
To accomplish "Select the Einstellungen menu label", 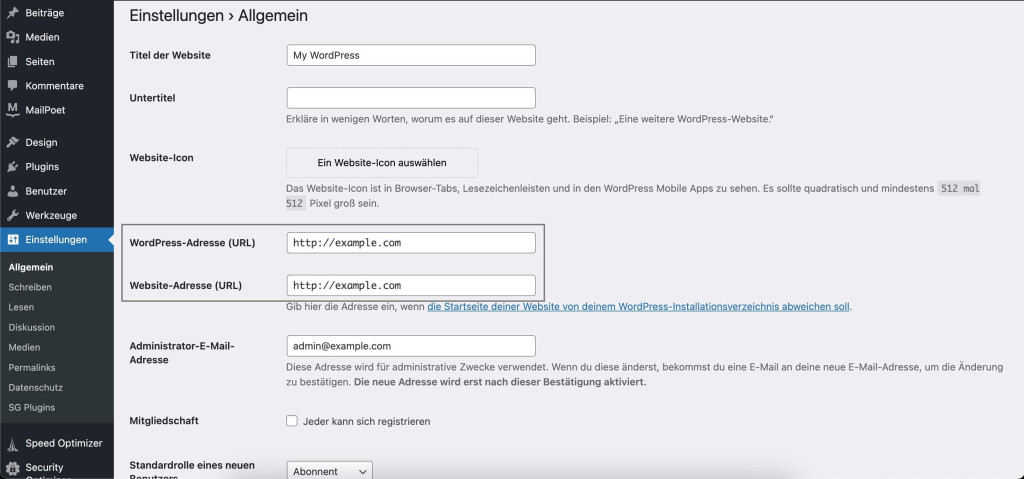I will 56,240.
